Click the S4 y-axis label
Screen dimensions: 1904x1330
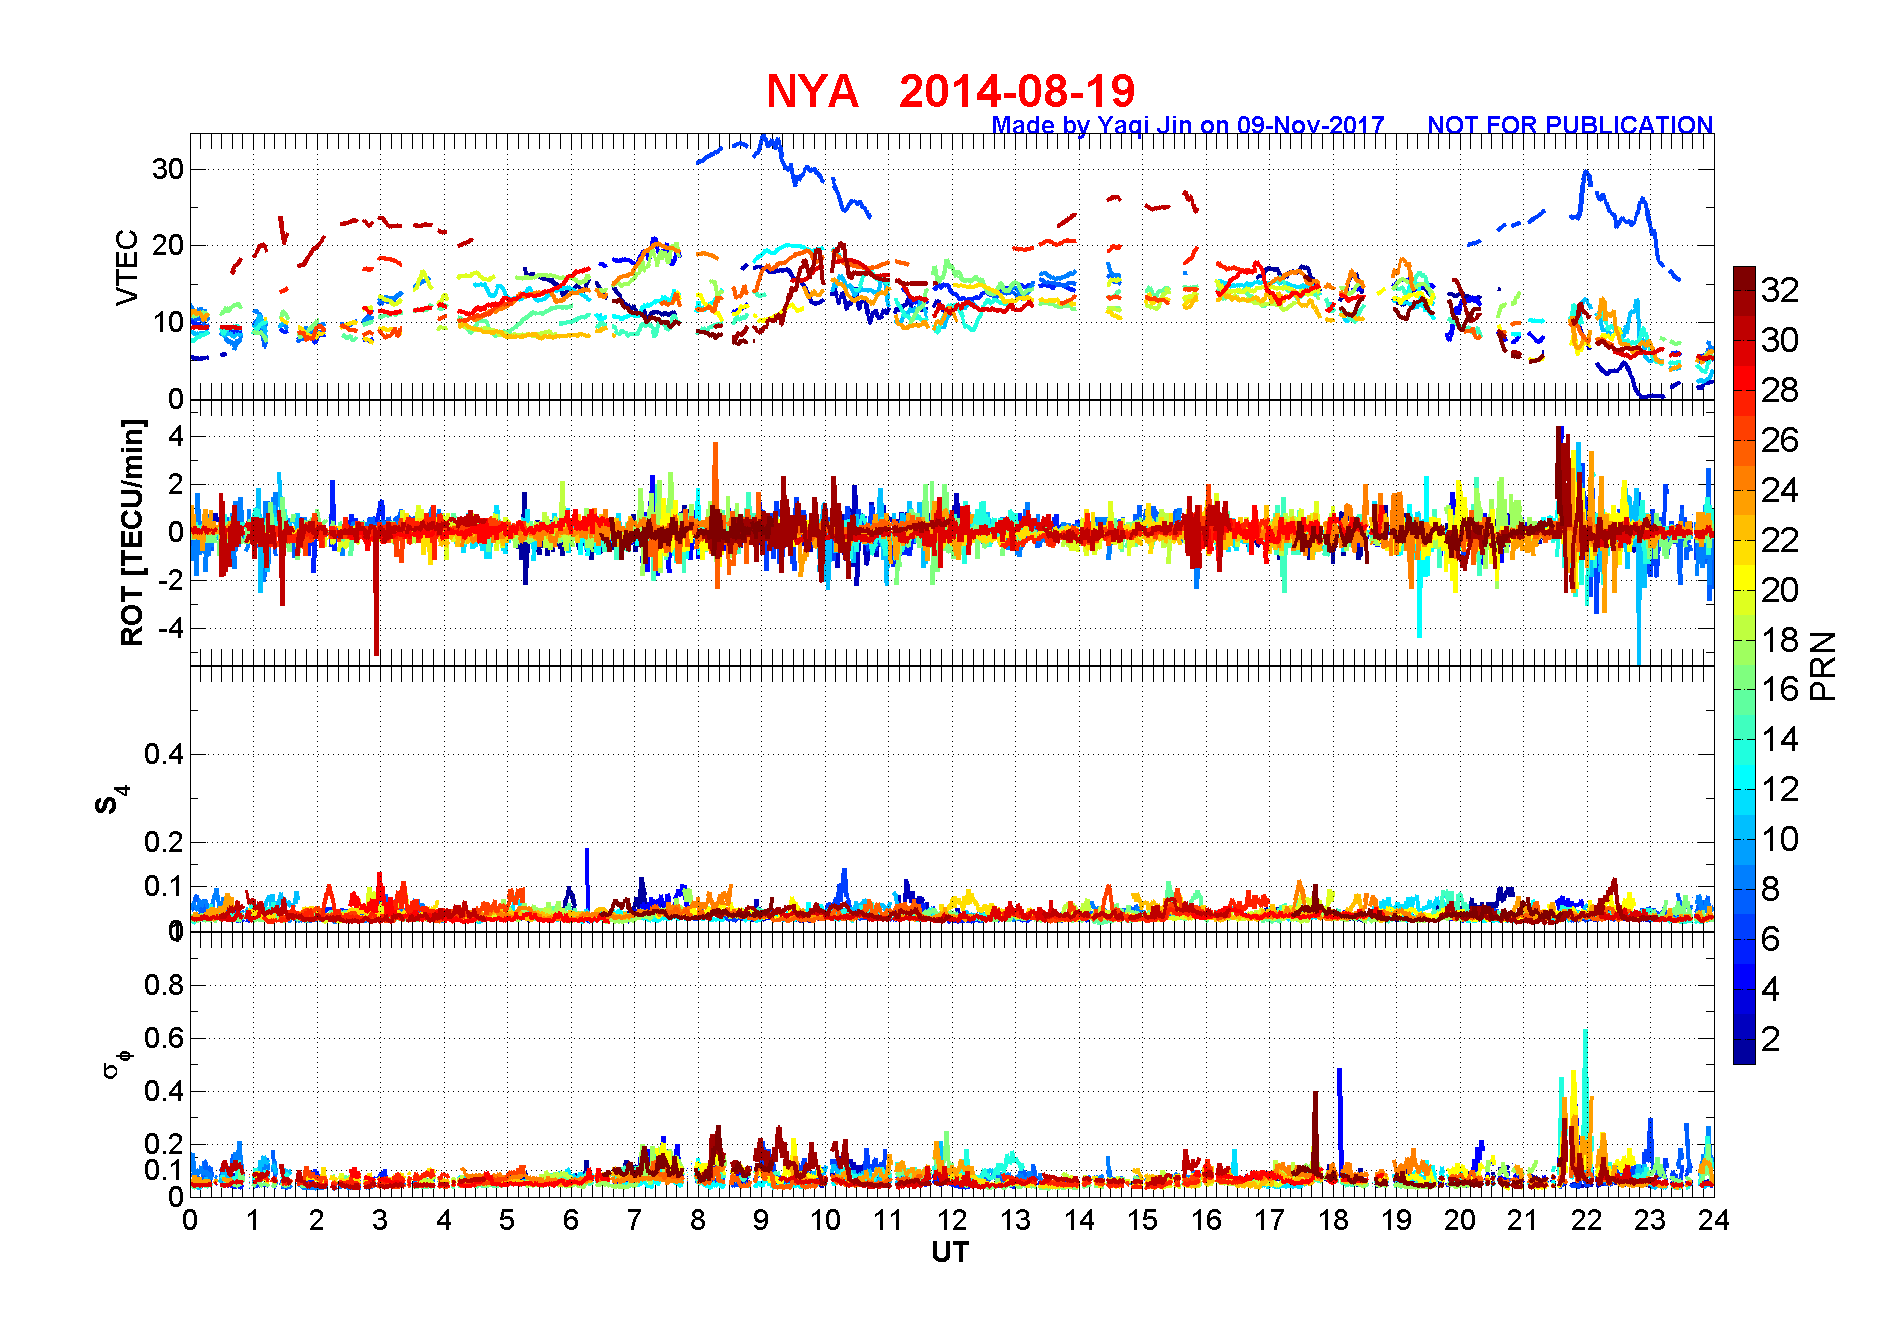pos(111,800)
